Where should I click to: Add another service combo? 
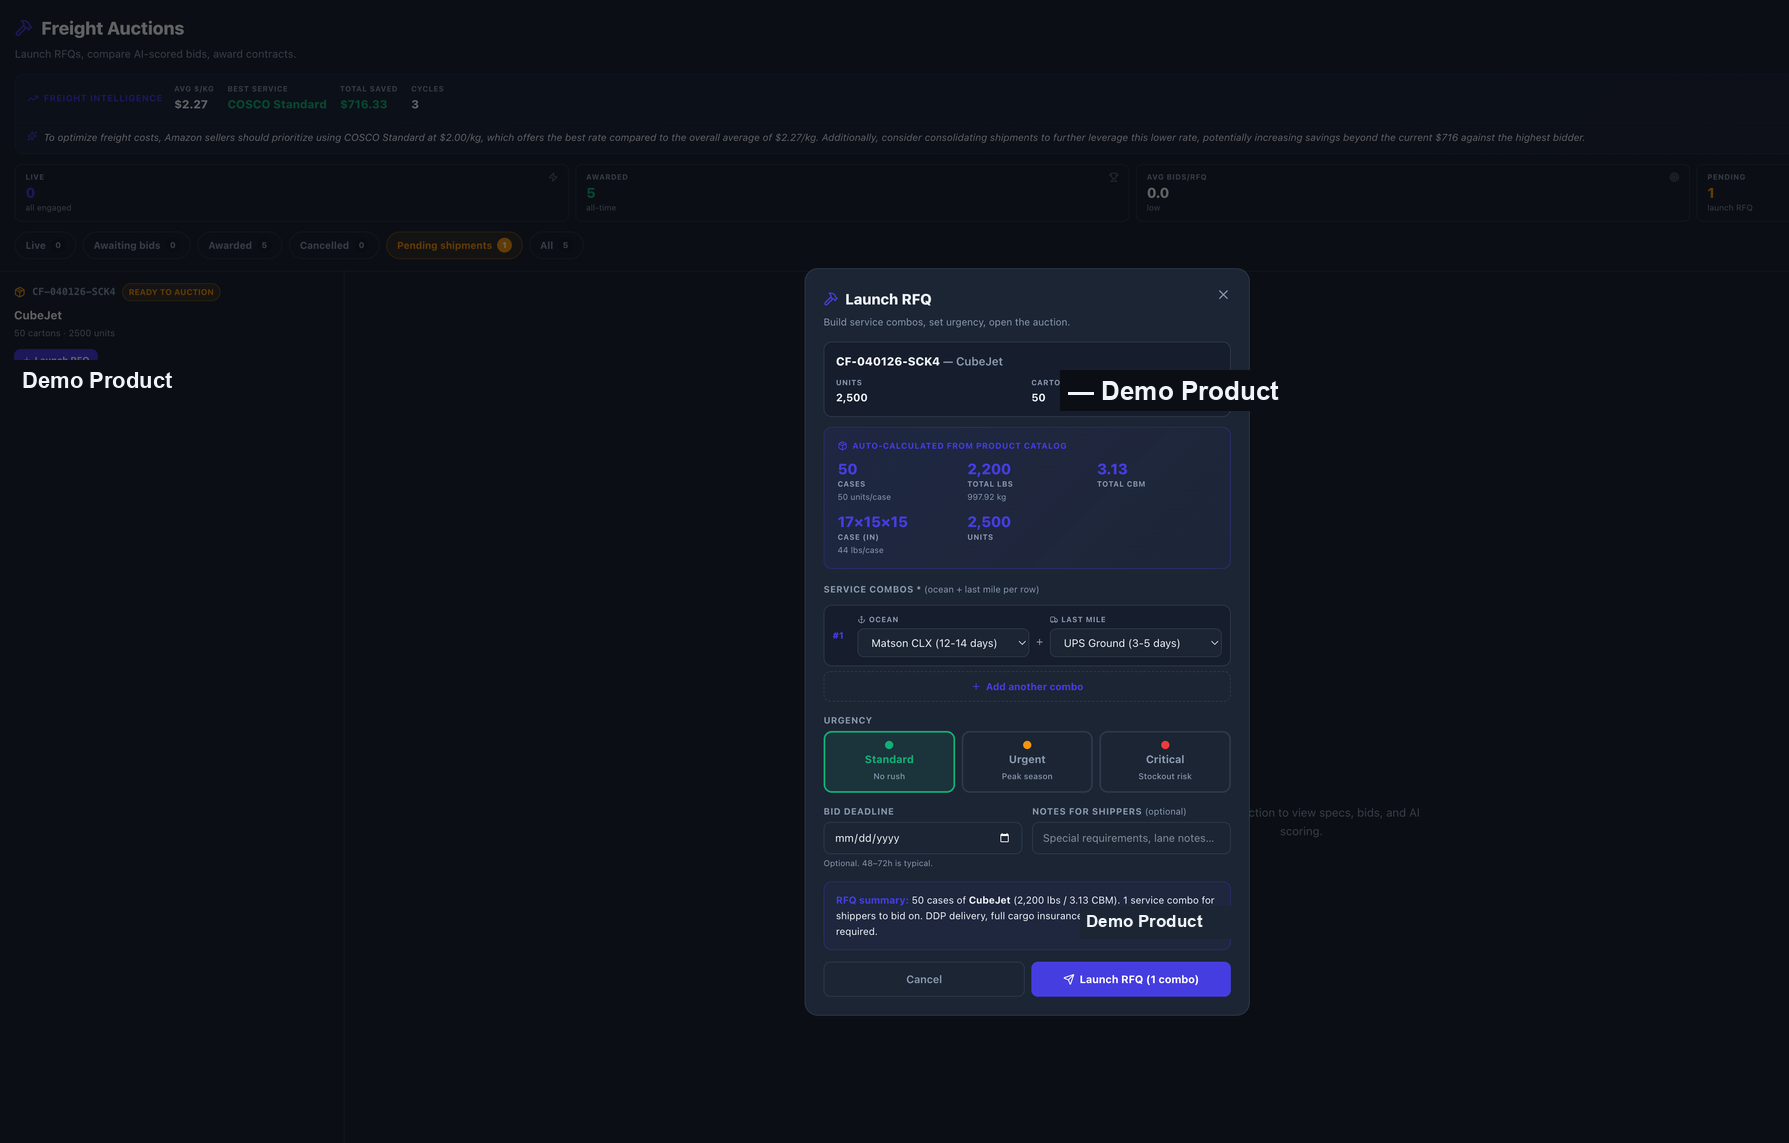tap(1027, 687)
